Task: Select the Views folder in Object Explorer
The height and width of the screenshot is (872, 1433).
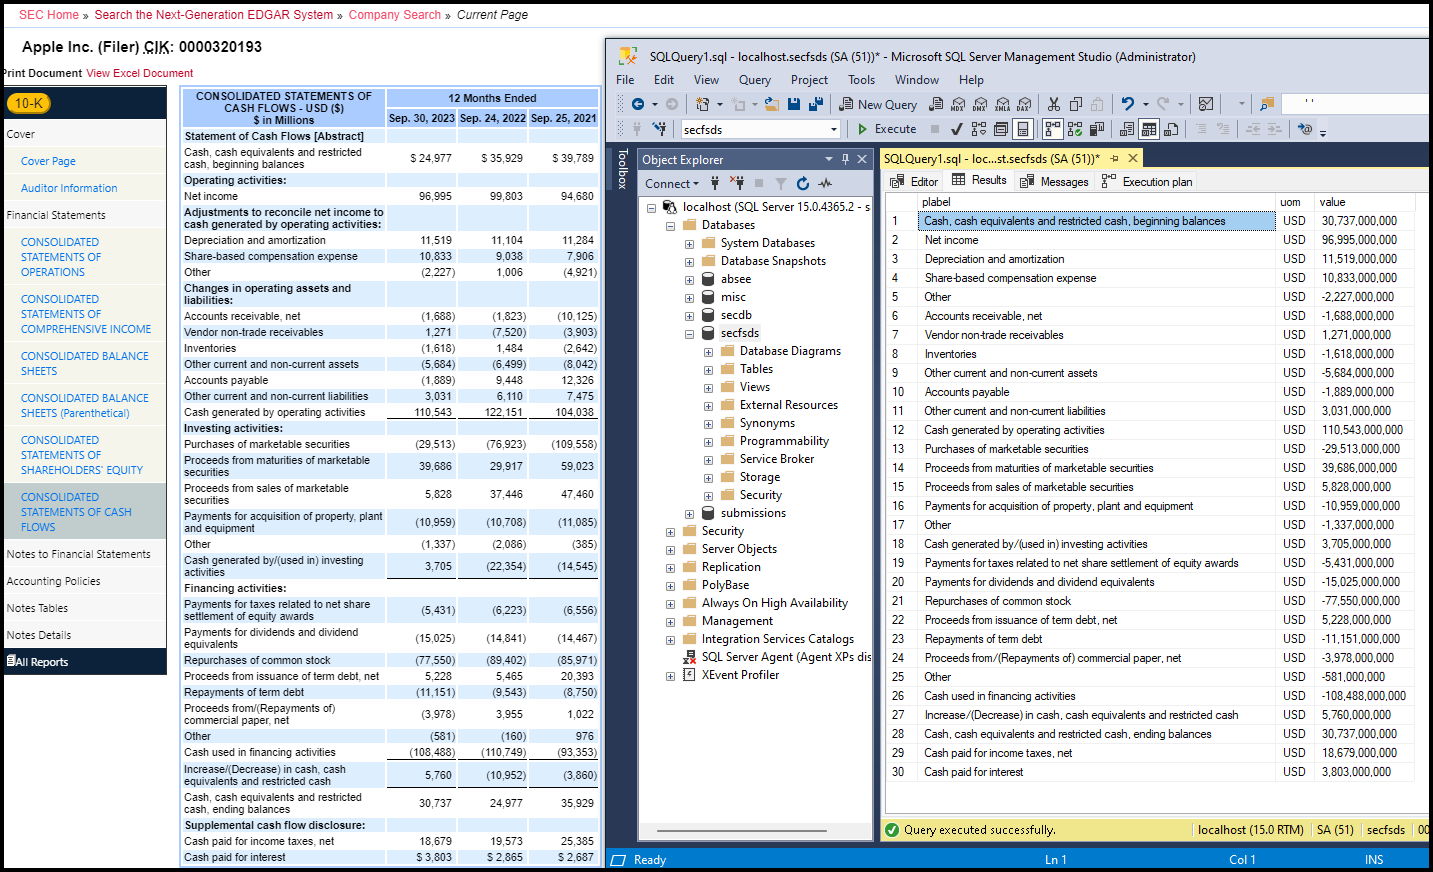Action: (x=755, y=387)
